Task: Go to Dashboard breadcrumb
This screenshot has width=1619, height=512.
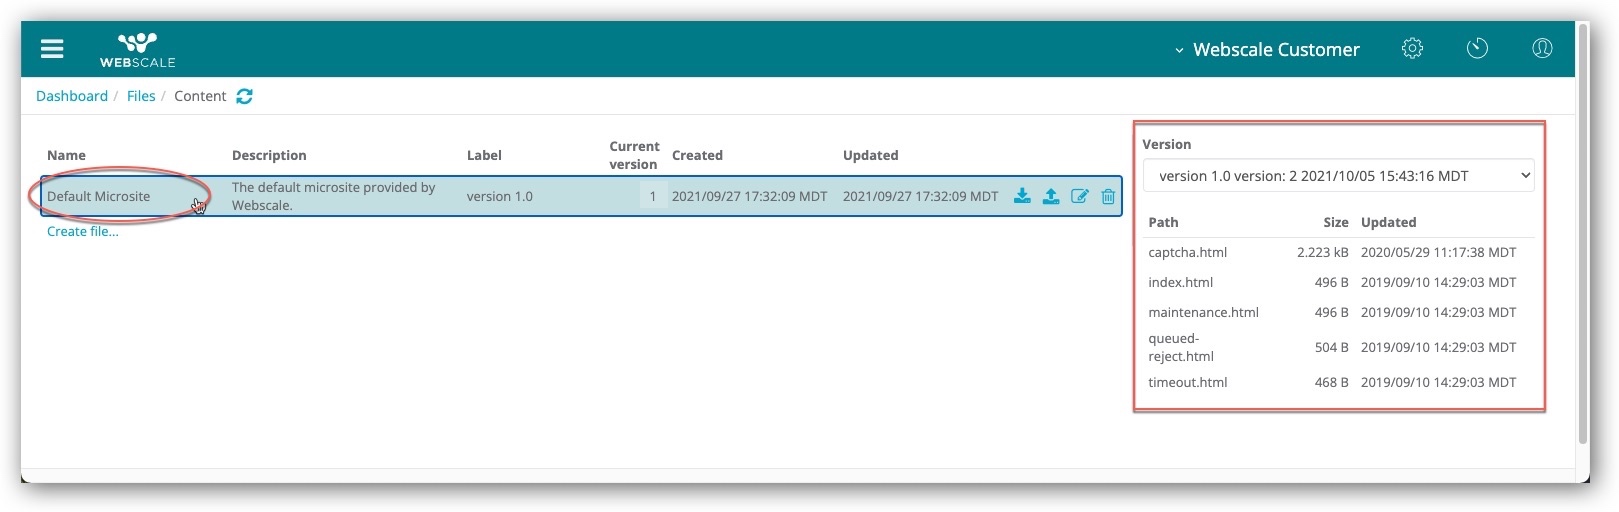Action: coord(72,96)
